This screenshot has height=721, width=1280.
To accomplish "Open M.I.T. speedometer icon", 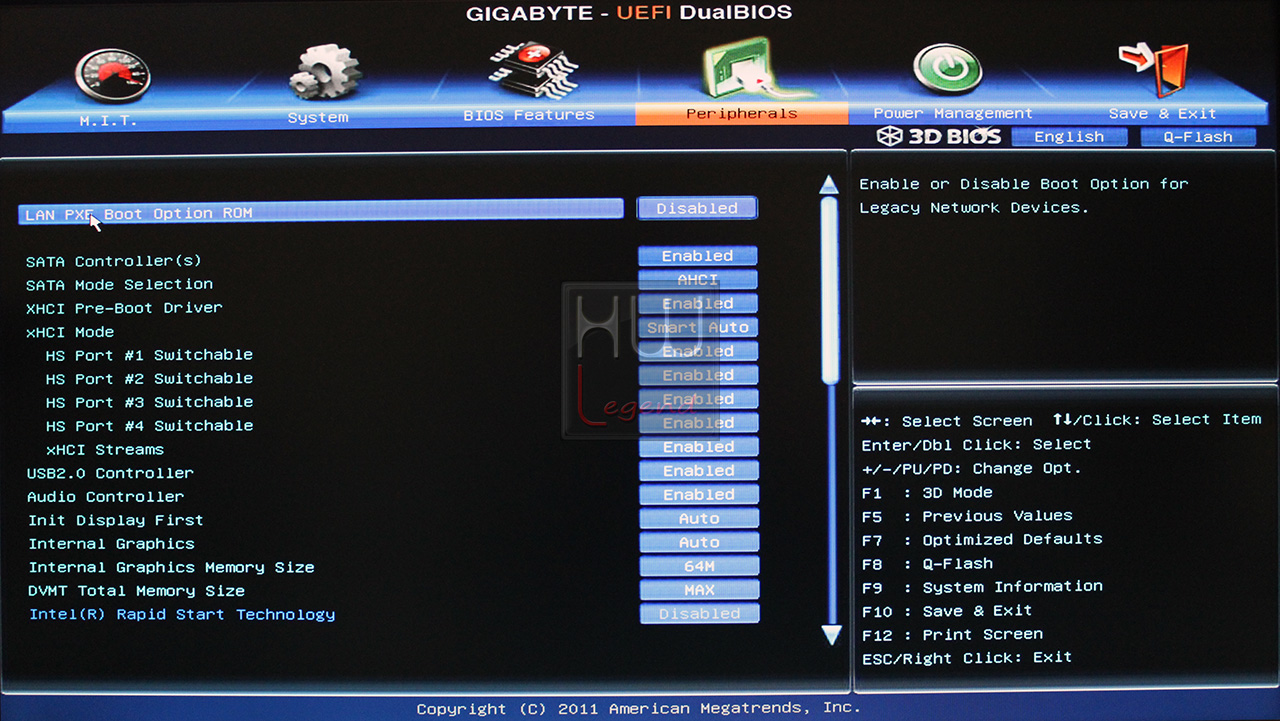I will 112,75.
